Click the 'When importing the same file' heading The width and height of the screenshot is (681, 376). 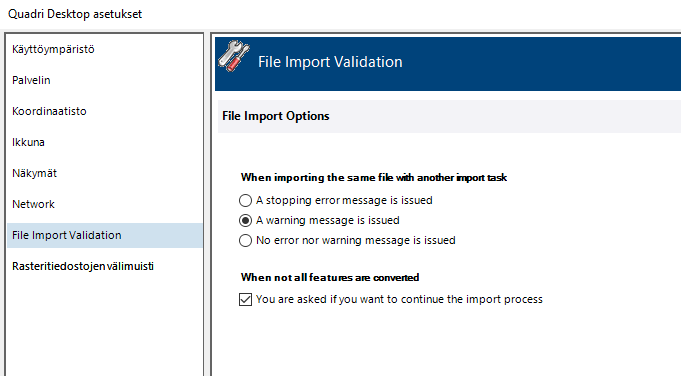374,178
